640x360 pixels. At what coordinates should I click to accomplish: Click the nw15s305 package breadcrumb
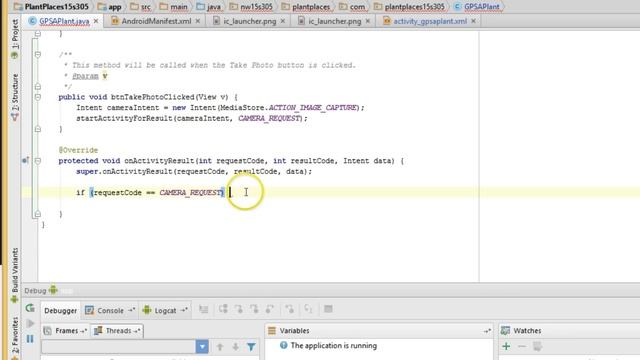[251, 7]
